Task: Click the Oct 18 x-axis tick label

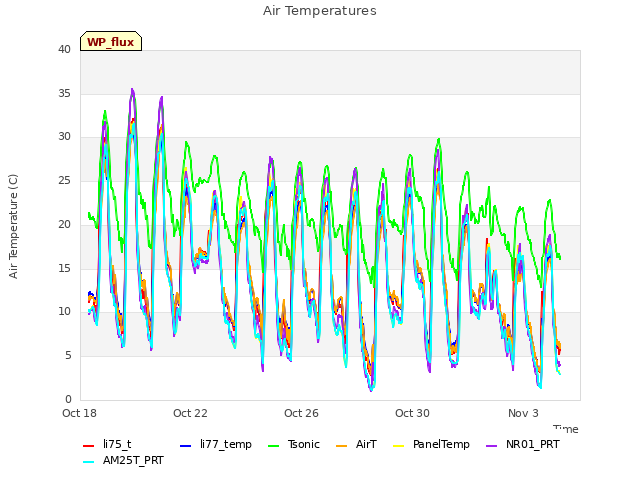Action: tap(80, 413)
